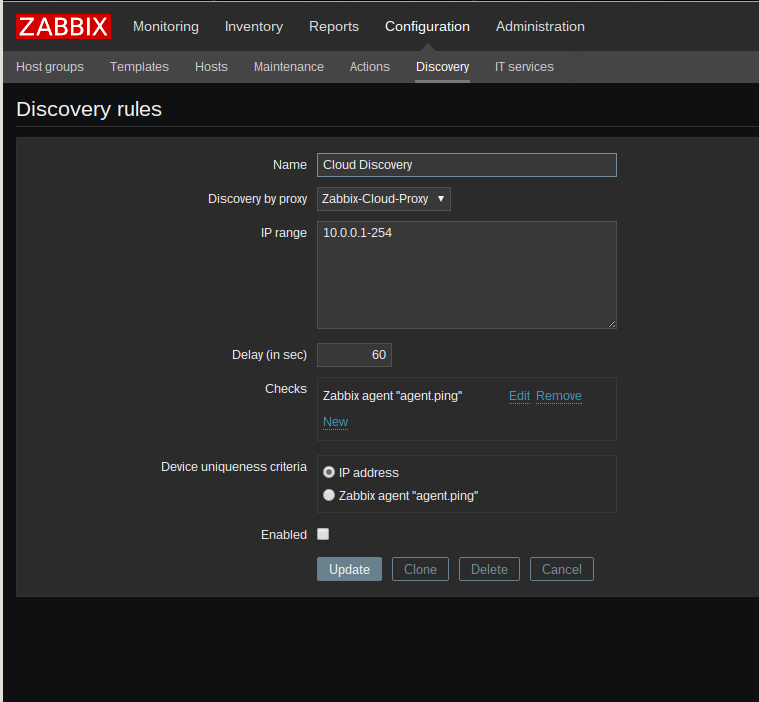The image size is (759, 702).
Task: Go to the Reports section
Action: (333, 27)
